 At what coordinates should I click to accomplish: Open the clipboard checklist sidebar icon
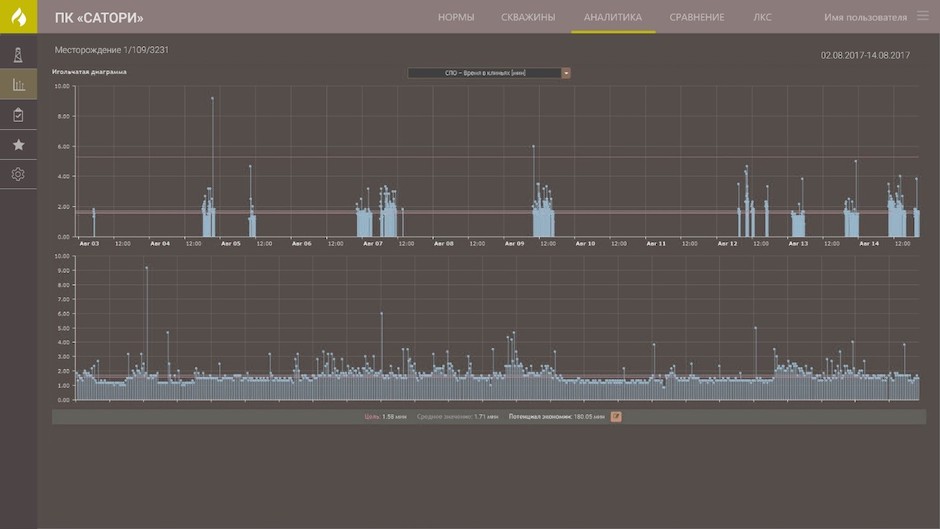pos(18,115)
